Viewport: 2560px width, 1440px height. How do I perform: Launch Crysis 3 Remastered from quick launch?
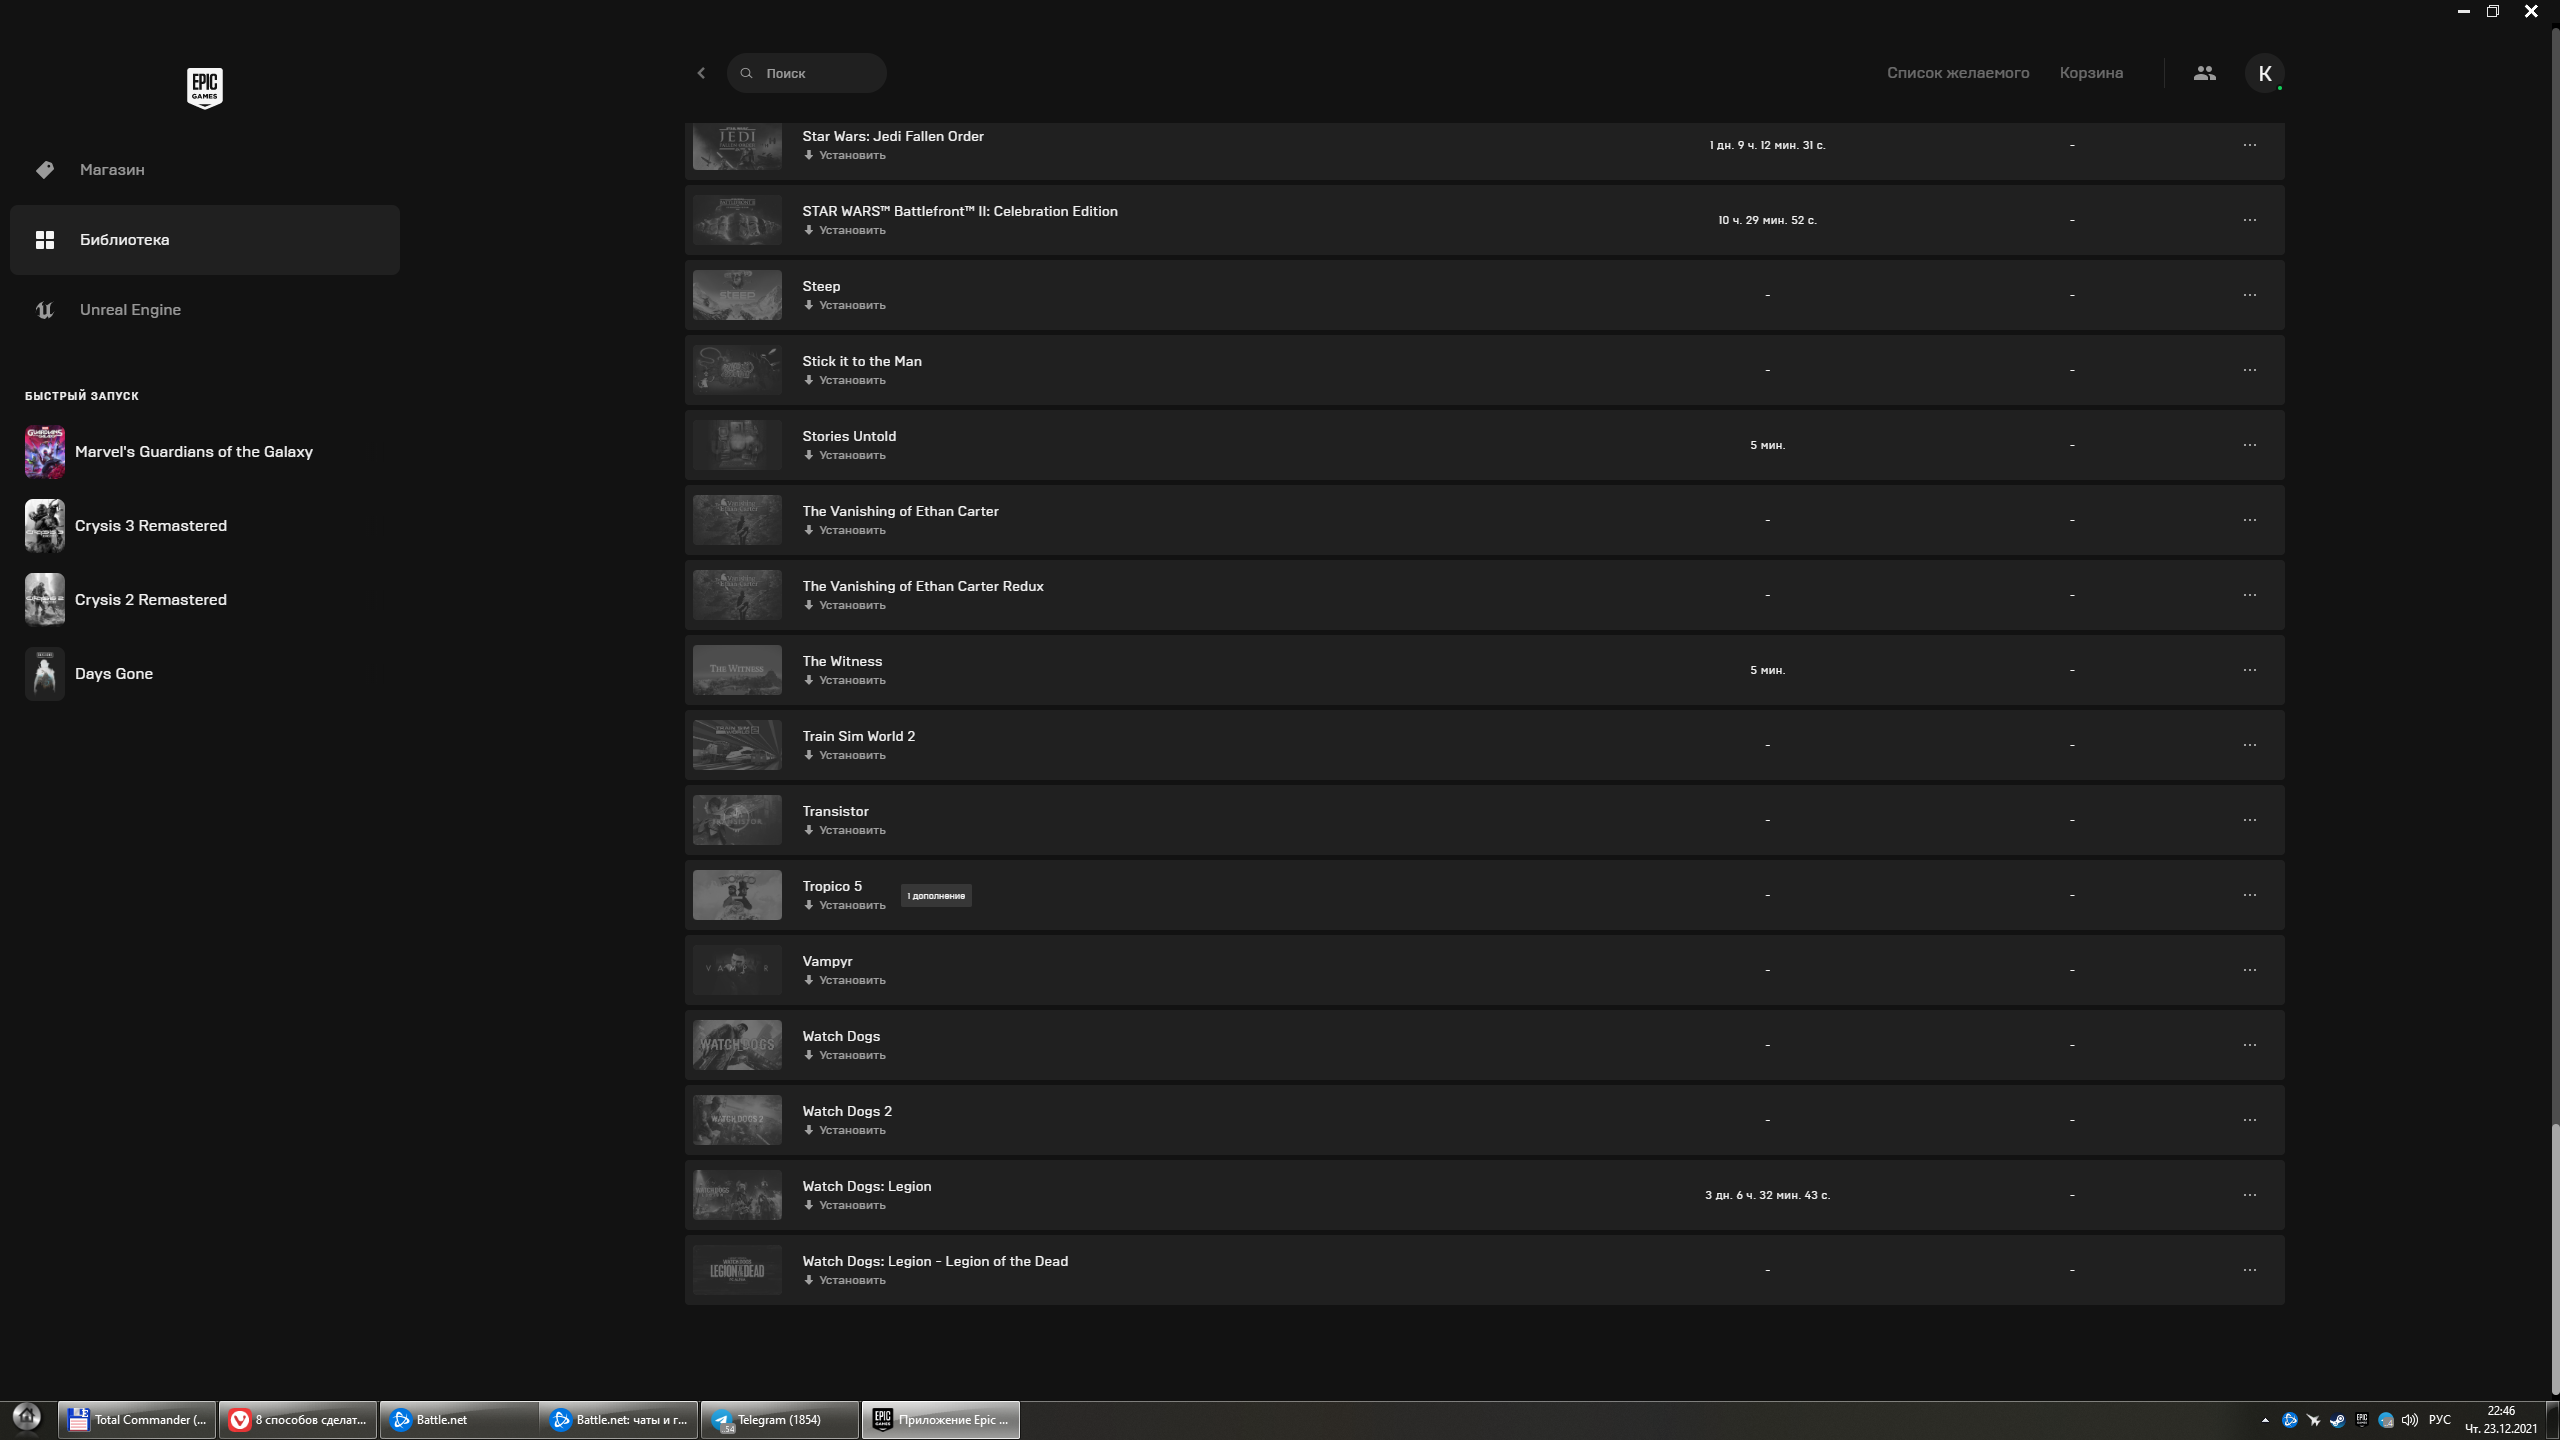126,526
